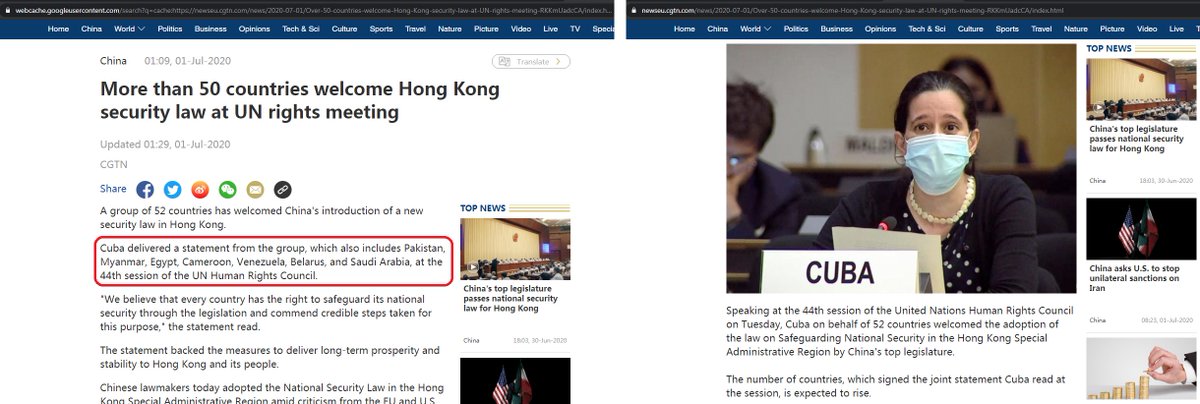The height and width of the screenshot is (404, 1200).
Task: Open Tech & Sci in left window navigation
Action: (x=301, y=29)
